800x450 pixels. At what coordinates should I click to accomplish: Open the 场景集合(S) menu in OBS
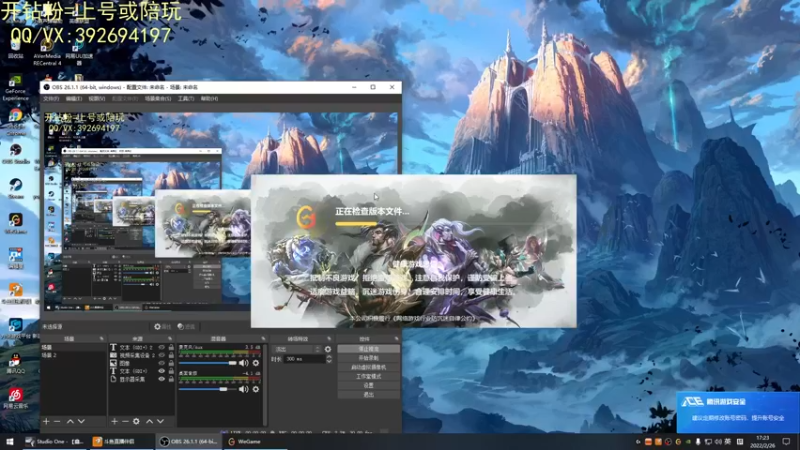[158, 98]
